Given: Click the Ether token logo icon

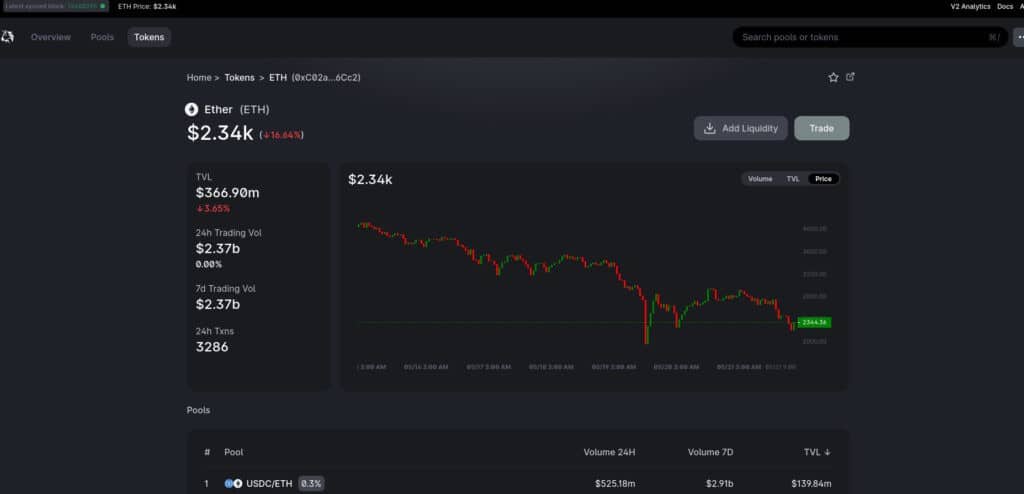Looking at the screenshot, I should [x=192, y=110].
